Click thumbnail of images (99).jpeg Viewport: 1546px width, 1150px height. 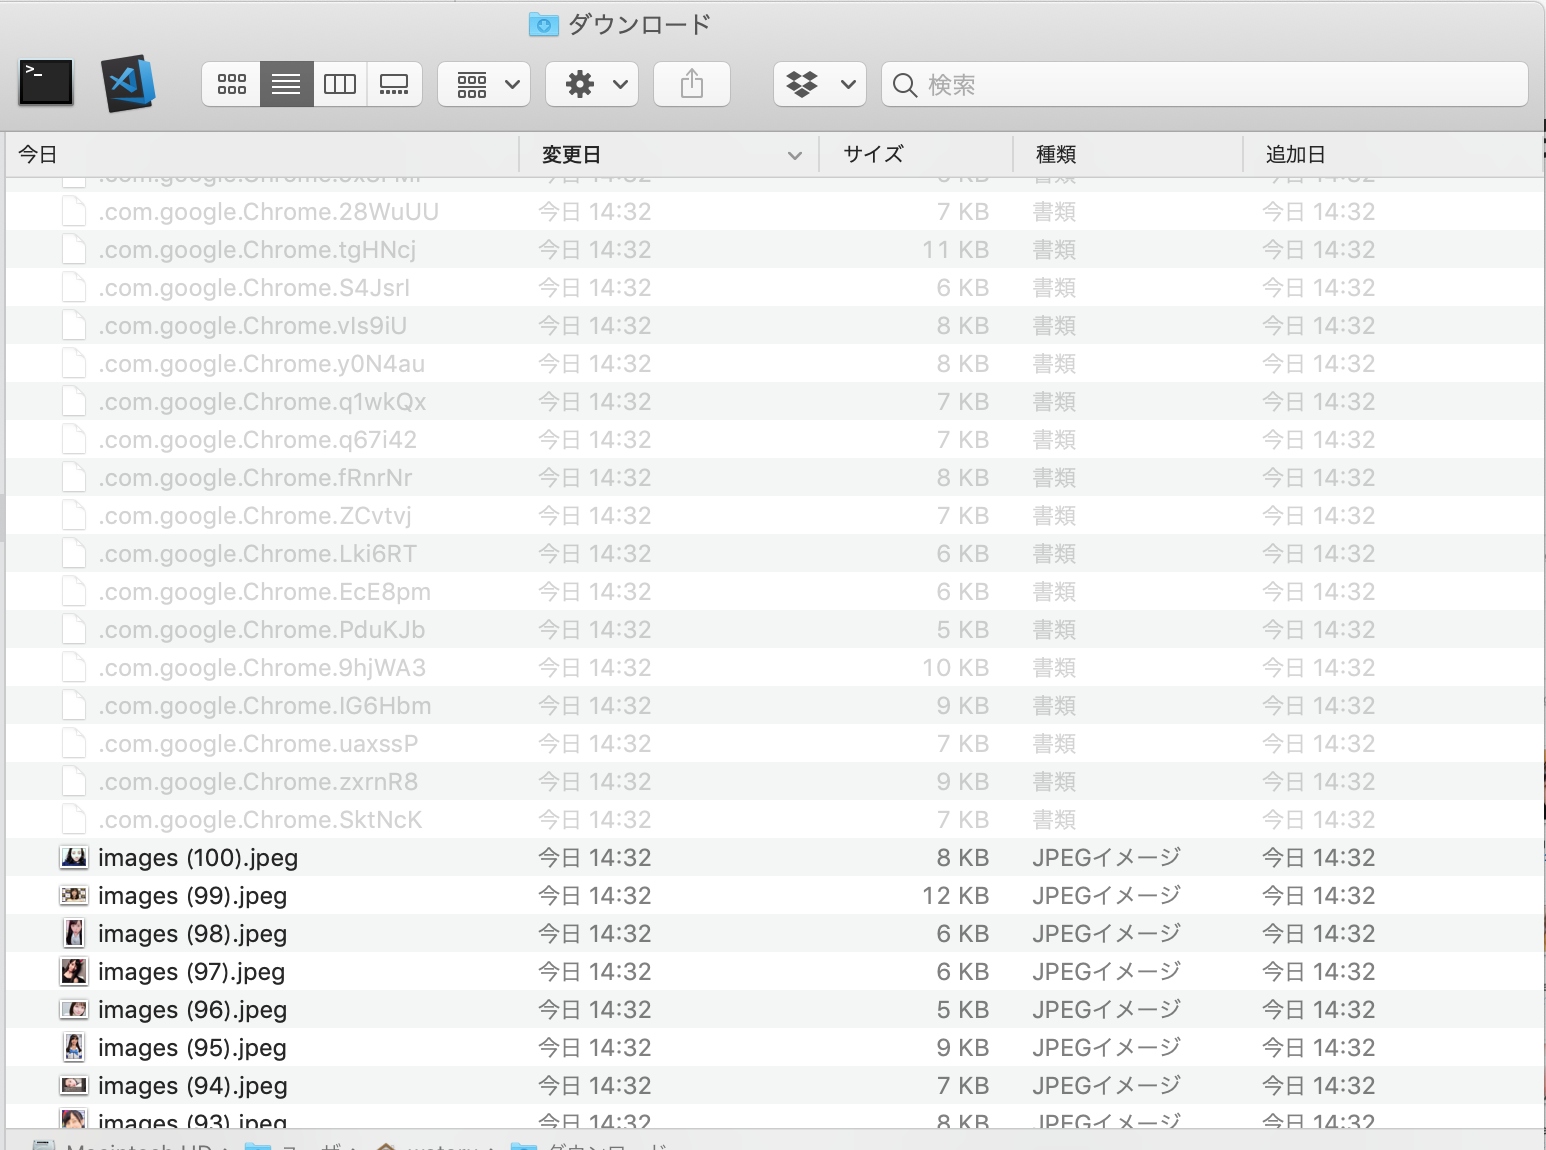tap(74, 895)
